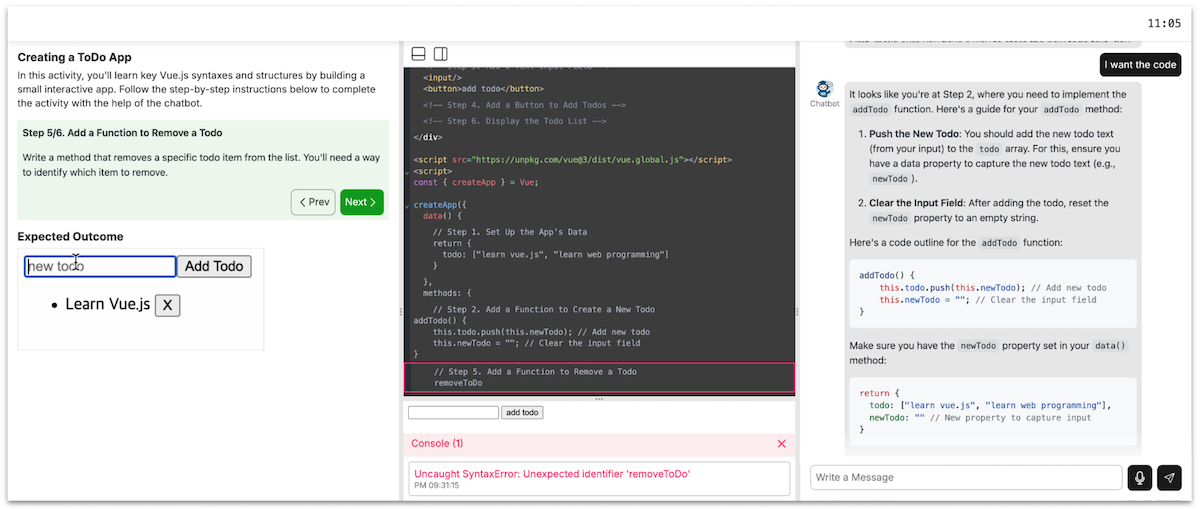Click the Expected Outcome heading
Viewport: 1200px width, 509px height.
click(70, 237)
